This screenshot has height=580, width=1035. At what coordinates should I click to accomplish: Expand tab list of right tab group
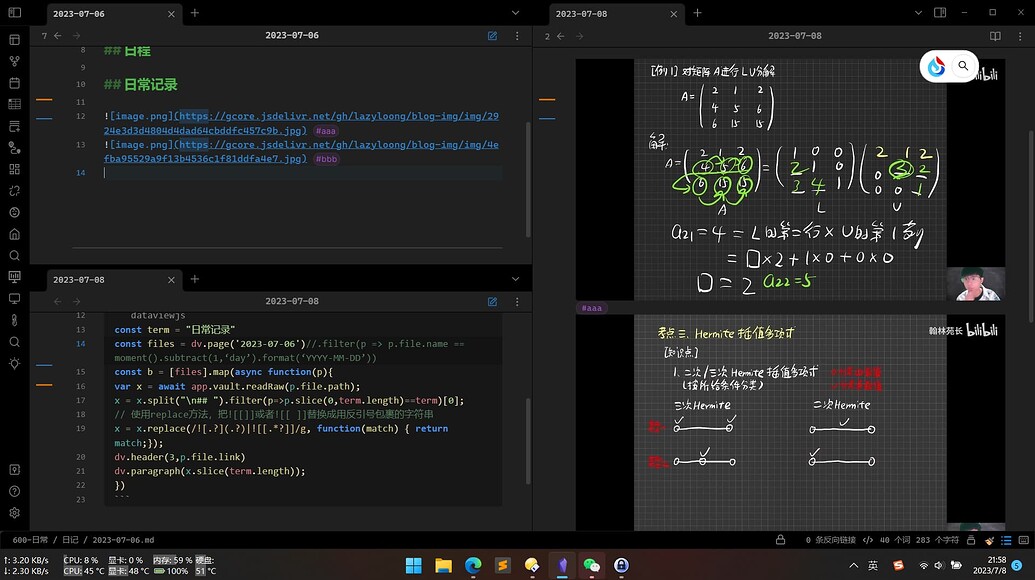(x=918, y=13)
